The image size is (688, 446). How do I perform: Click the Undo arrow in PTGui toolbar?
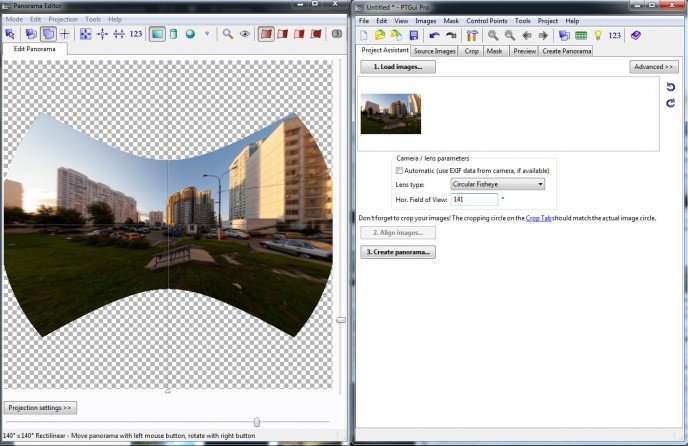pos(434,36)
